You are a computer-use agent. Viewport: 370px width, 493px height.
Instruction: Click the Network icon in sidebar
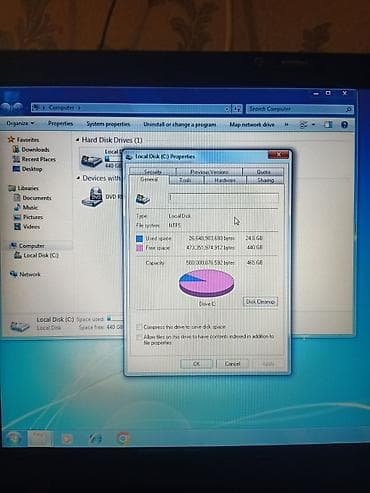click(14, 274)
